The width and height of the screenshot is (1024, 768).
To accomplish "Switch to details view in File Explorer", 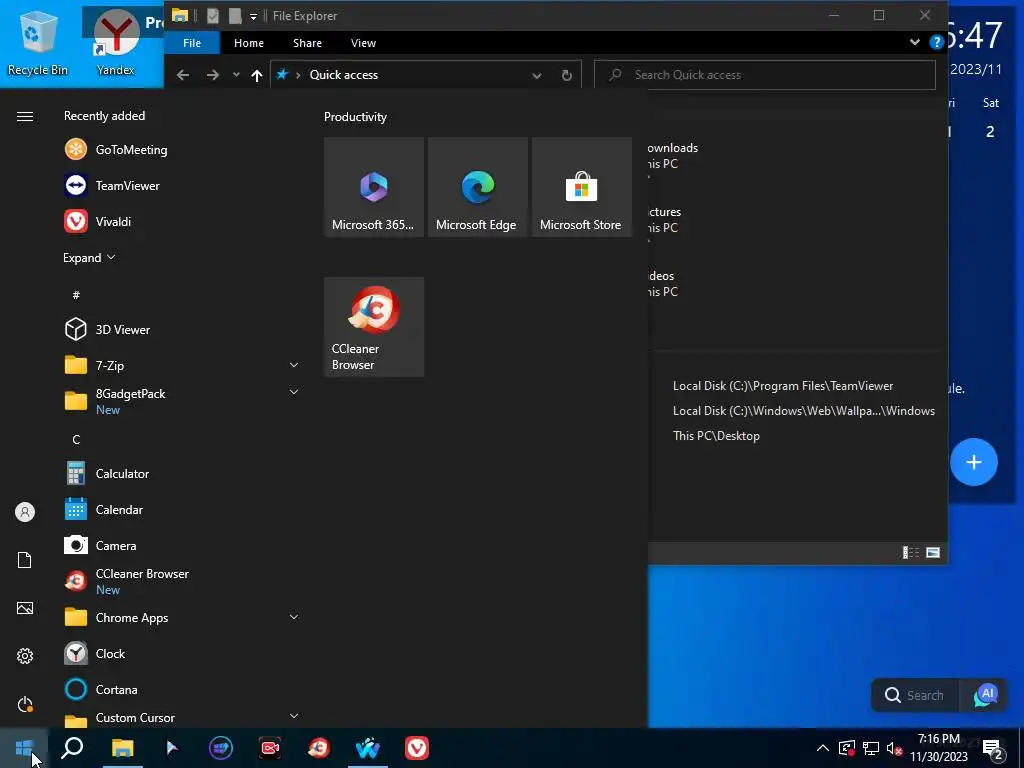I will click(x=911, y=552).
